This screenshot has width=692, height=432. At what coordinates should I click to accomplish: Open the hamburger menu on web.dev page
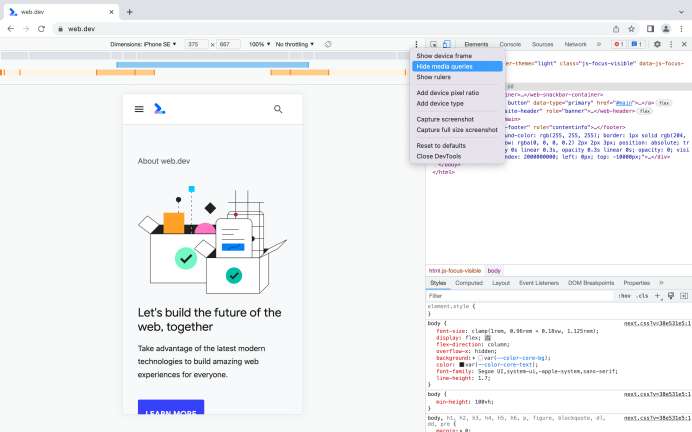point(139,109)
